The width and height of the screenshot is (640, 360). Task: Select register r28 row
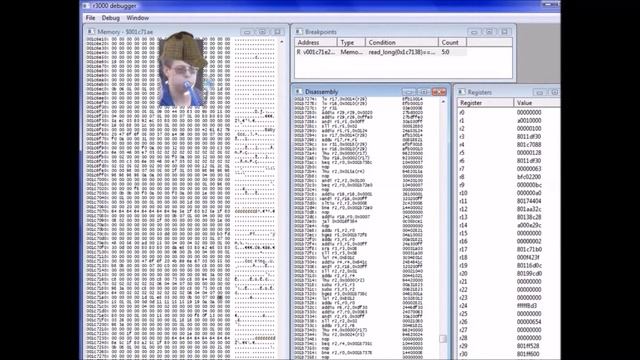[x=508, y=338]
